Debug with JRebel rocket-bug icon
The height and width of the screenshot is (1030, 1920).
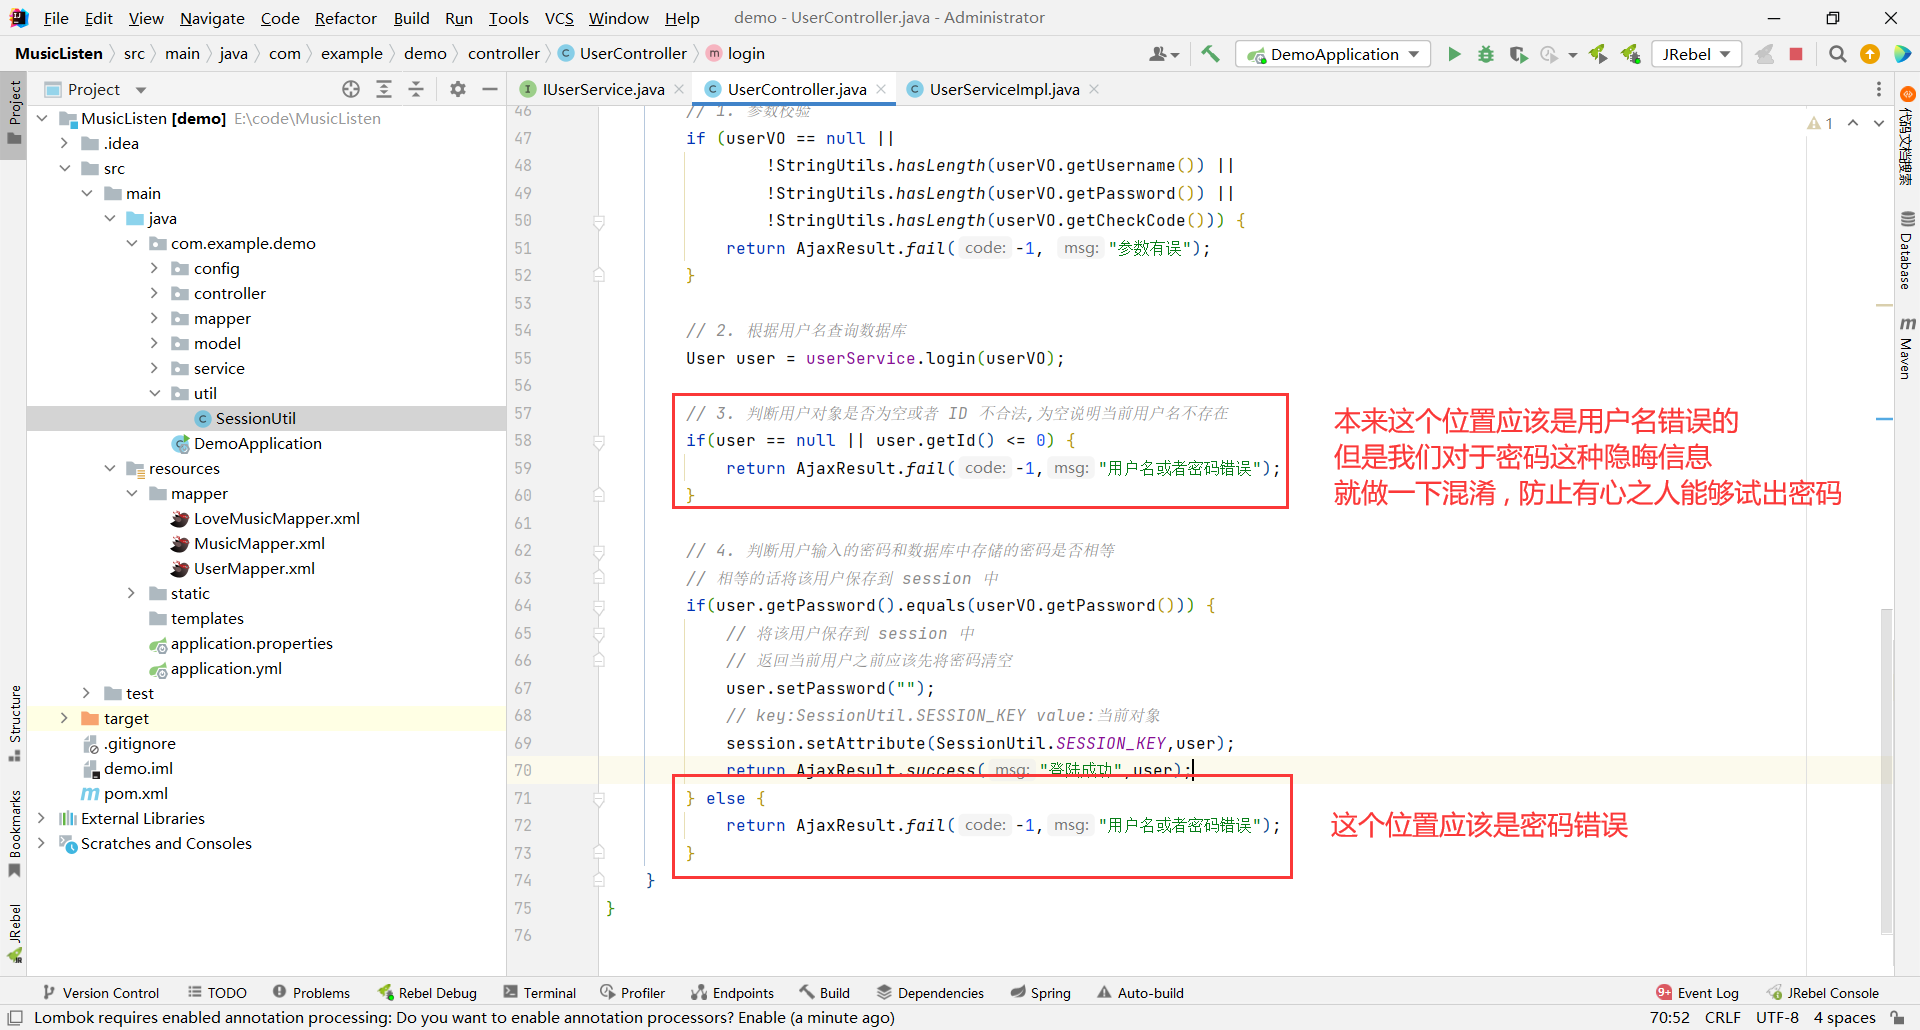point(1630,54)
